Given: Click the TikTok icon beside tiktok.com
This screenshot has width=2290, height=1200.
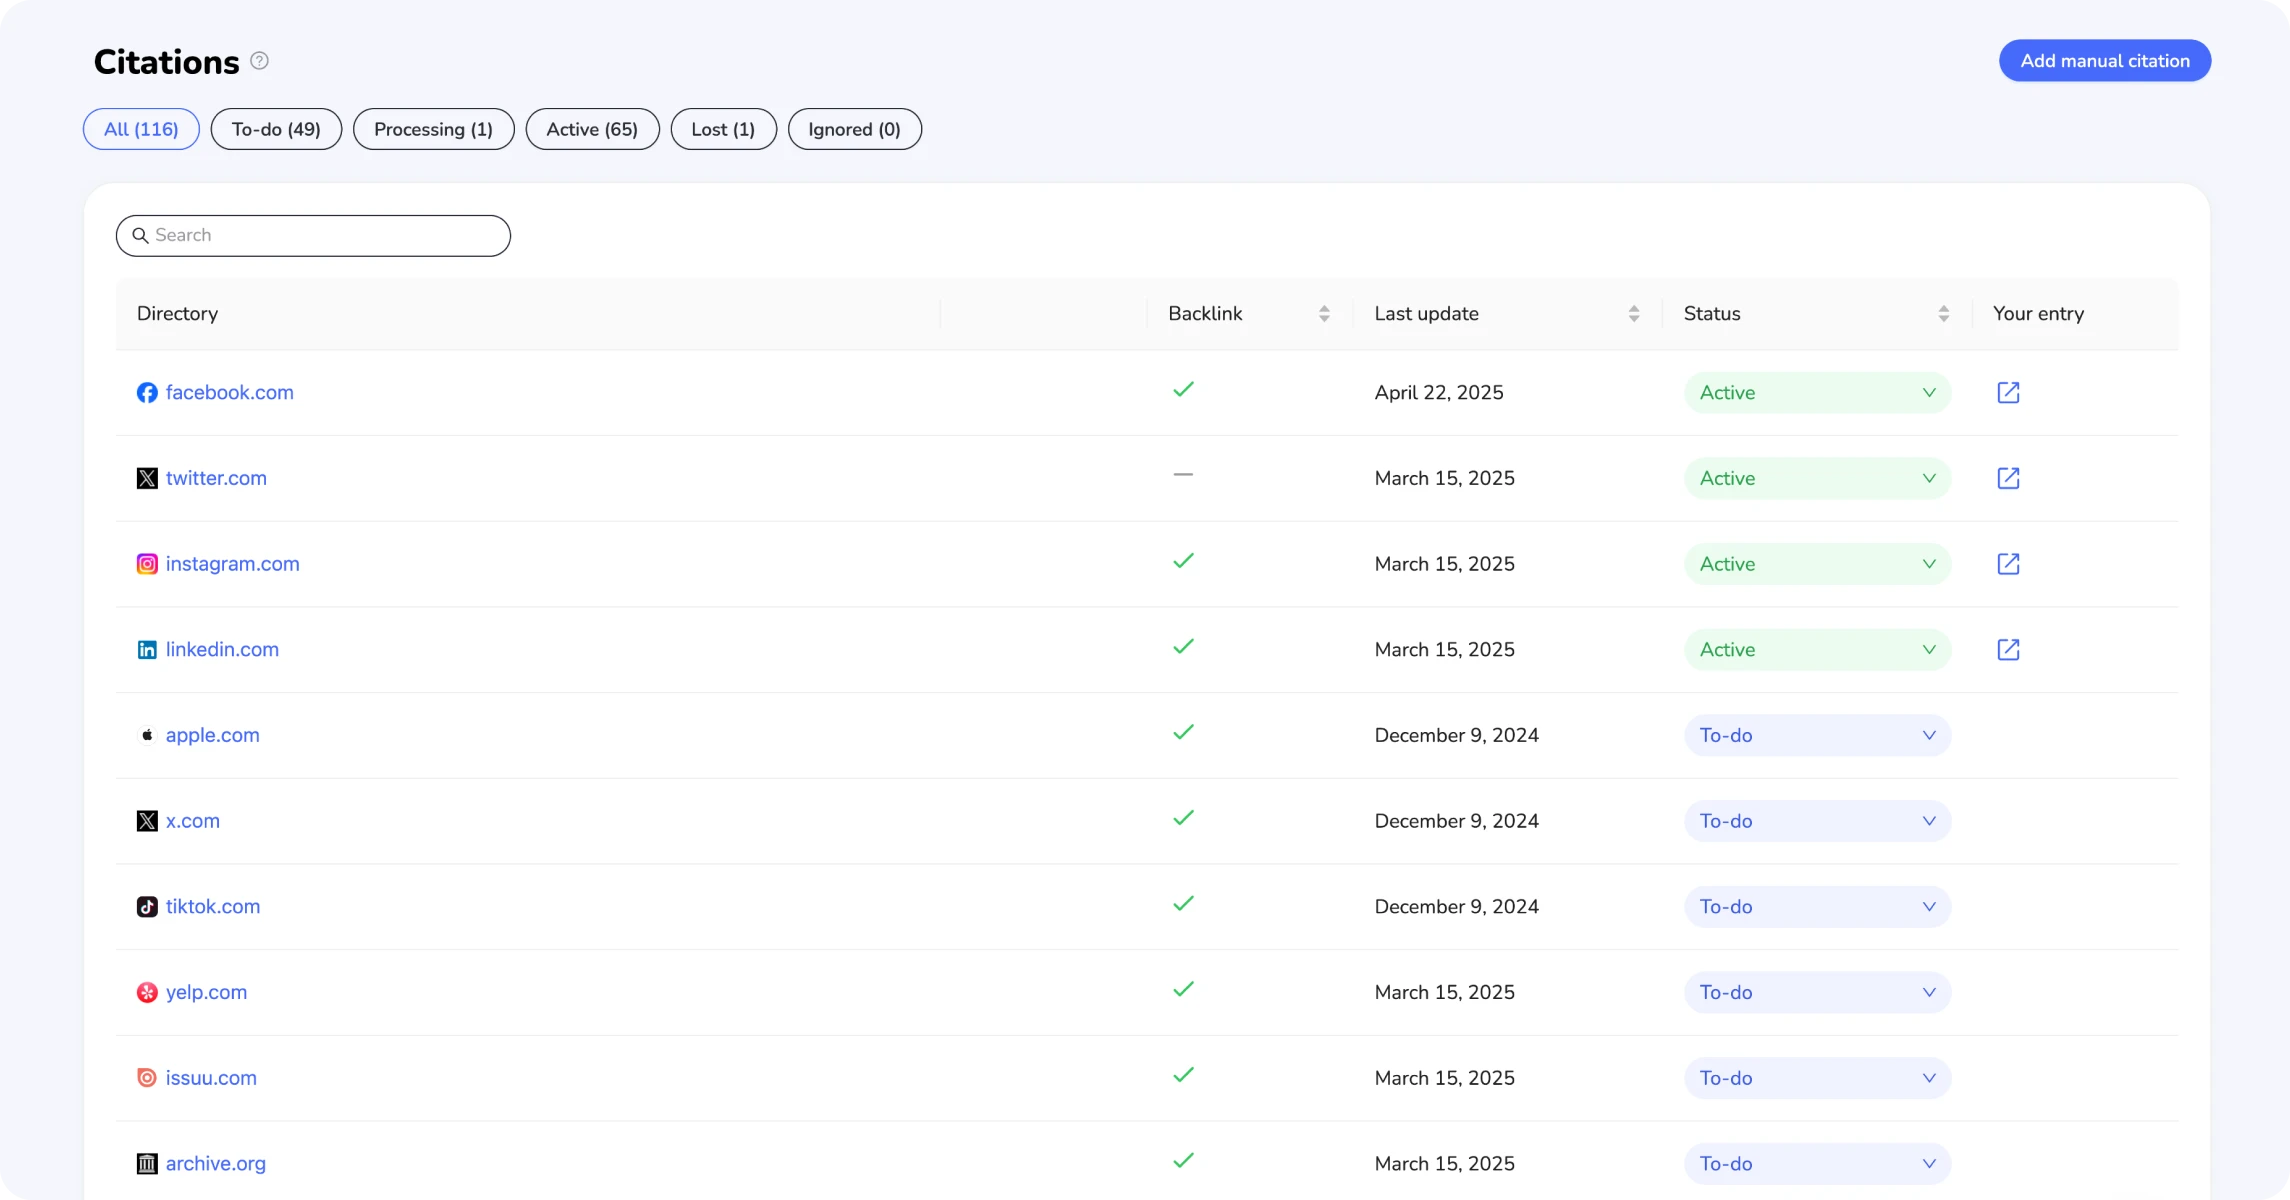Looking at the screenshot, I should 147,906.
